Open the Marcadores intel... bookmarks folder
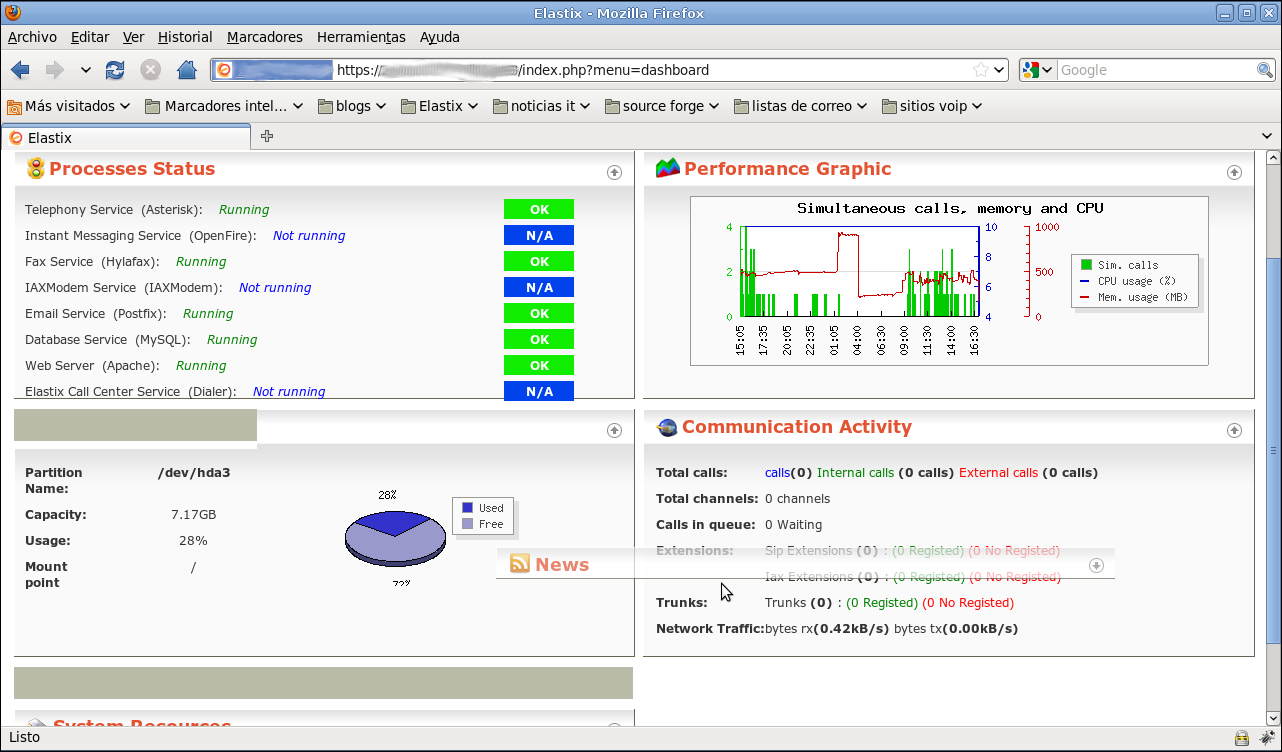Screen dimensions: 1282x752 [x=224, y=106]
